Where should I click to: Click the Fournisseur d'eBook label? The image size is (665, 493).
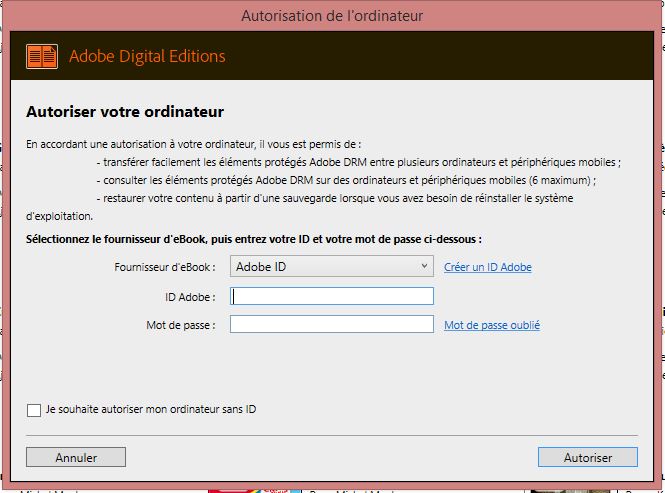click(165, 267)
